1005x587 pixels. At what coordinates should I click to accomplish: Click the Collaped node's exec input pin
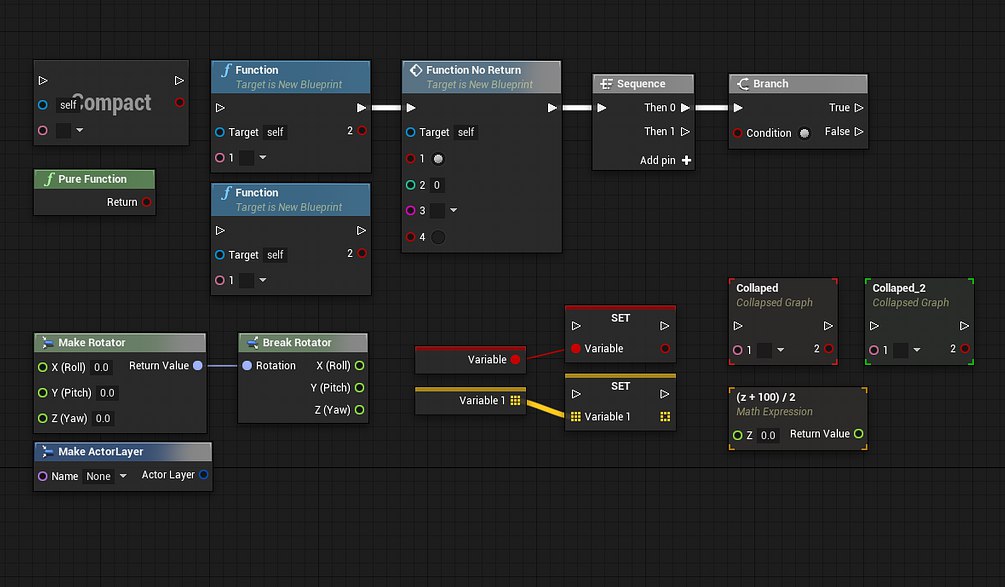point(738,326)
